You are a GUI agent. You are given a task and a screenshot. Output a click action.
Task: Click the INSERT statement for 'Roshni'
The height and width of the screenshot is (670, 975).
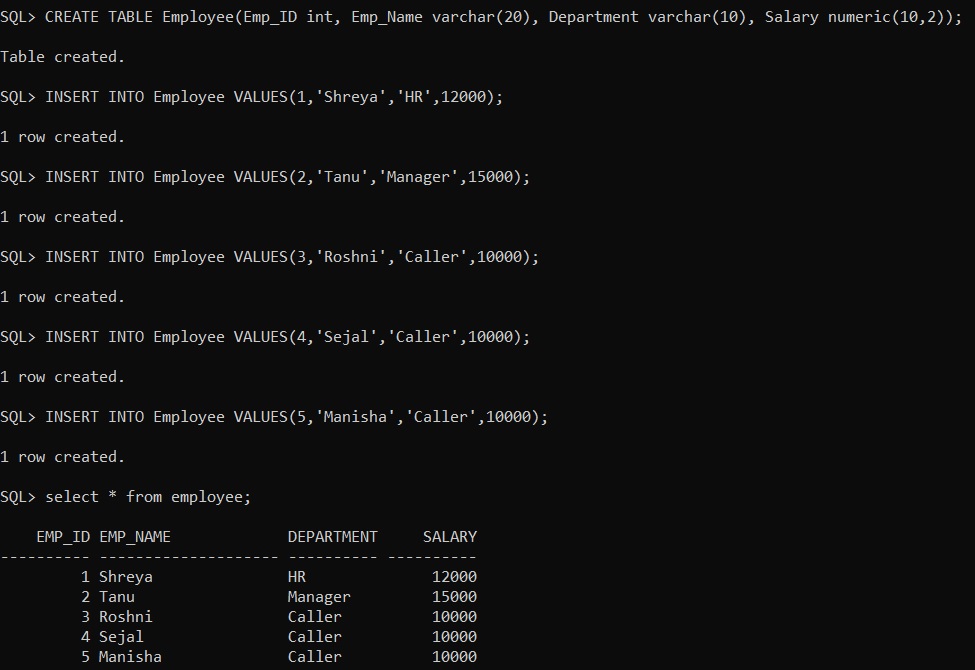(x=269, y=257)
